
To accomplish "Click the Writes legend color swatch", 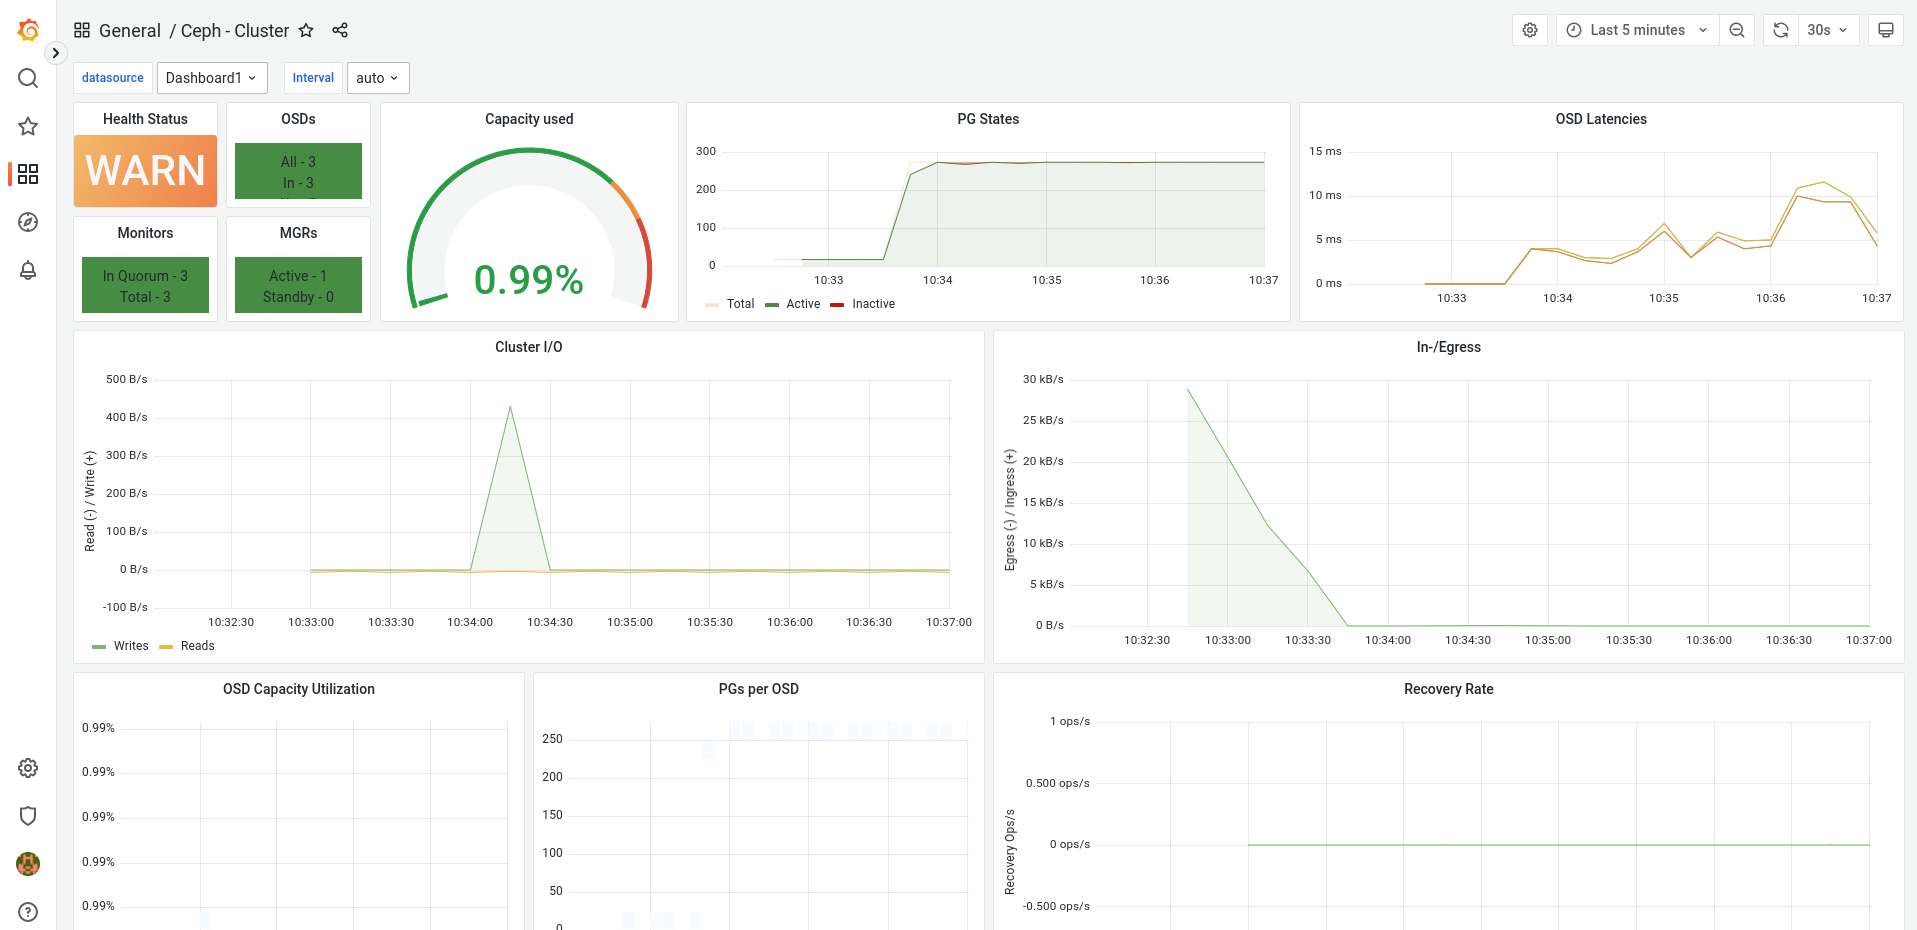I will tap(99, 647).
